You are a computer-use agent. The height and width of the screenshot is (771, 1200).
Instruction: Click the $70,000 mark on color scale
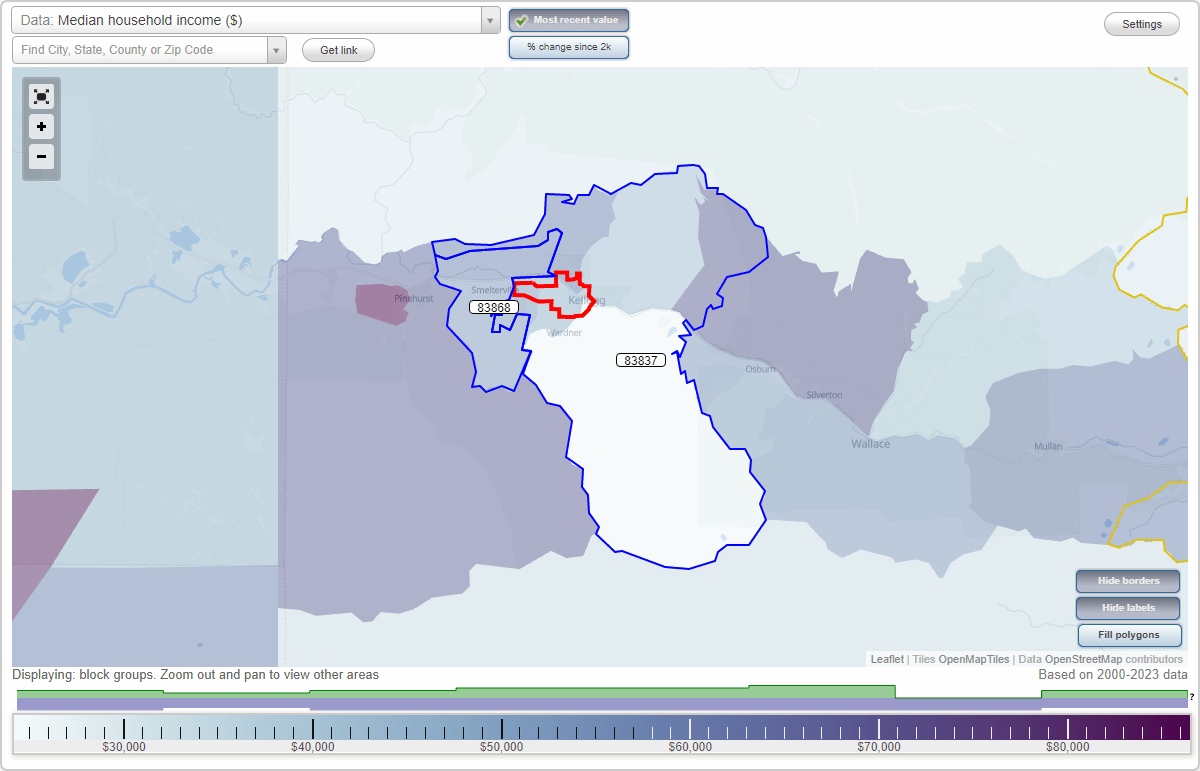[x=879, y=746]
